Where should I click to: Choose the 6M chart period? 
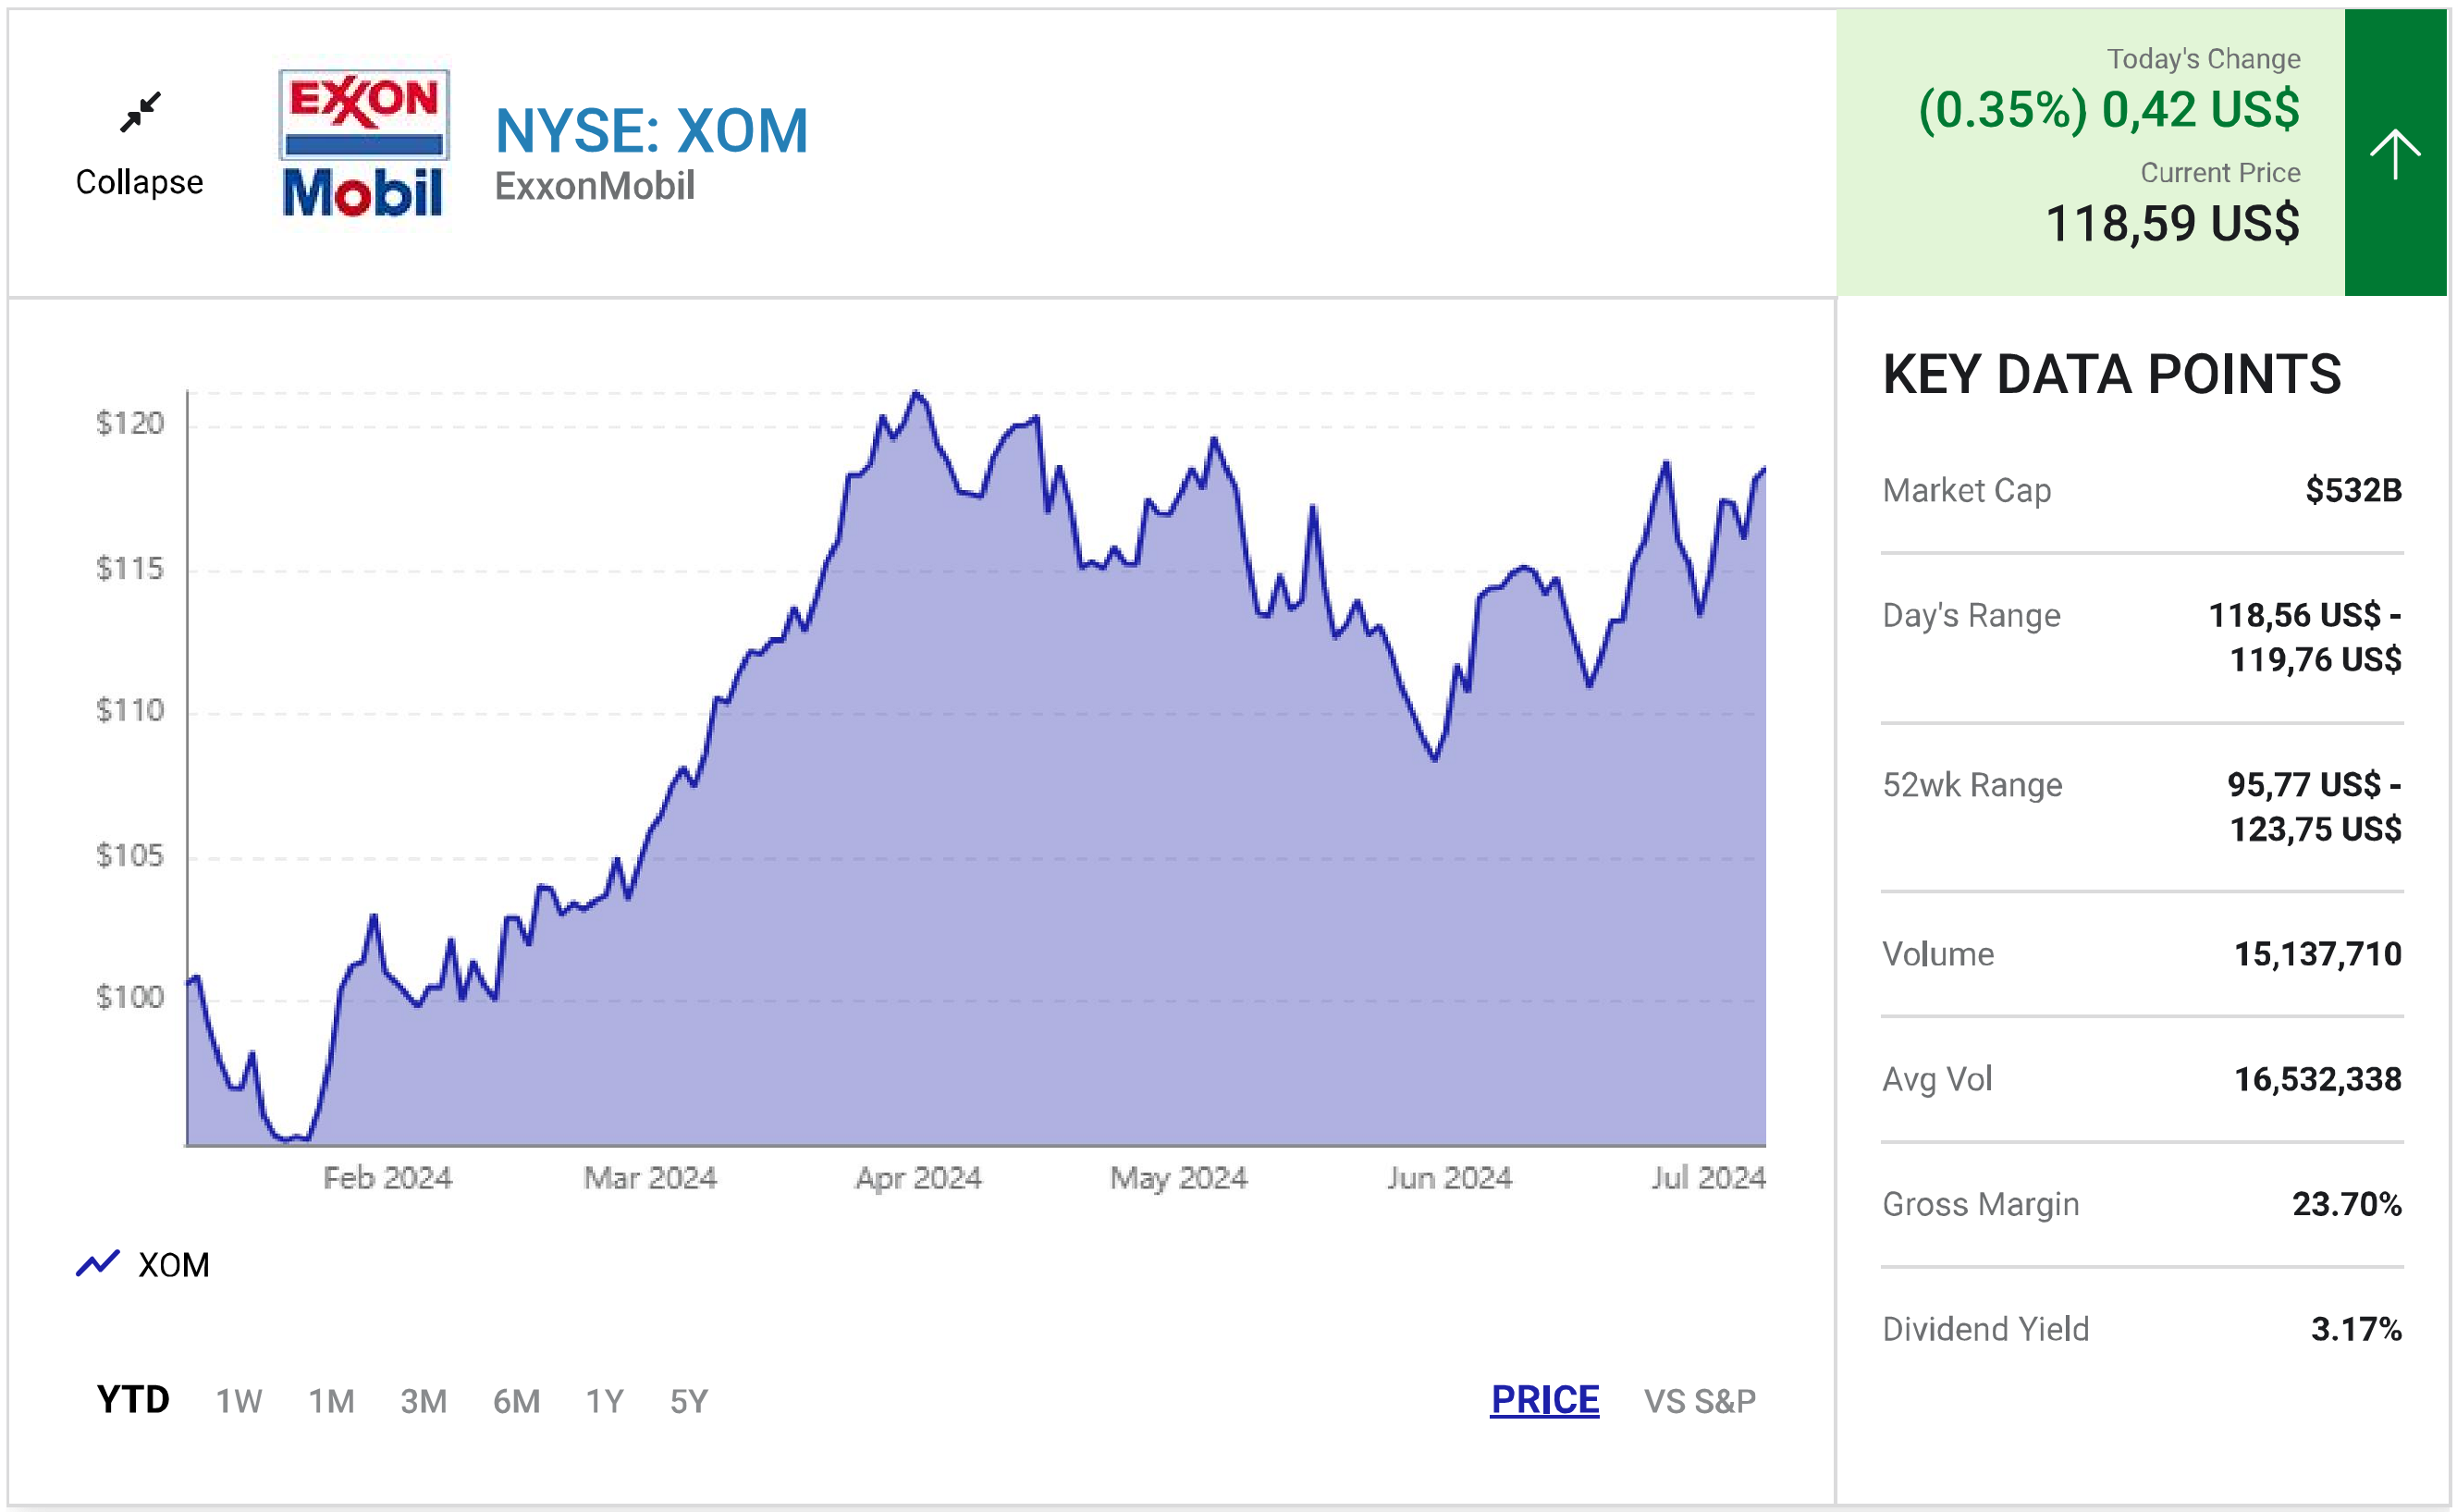point(516,1401)
